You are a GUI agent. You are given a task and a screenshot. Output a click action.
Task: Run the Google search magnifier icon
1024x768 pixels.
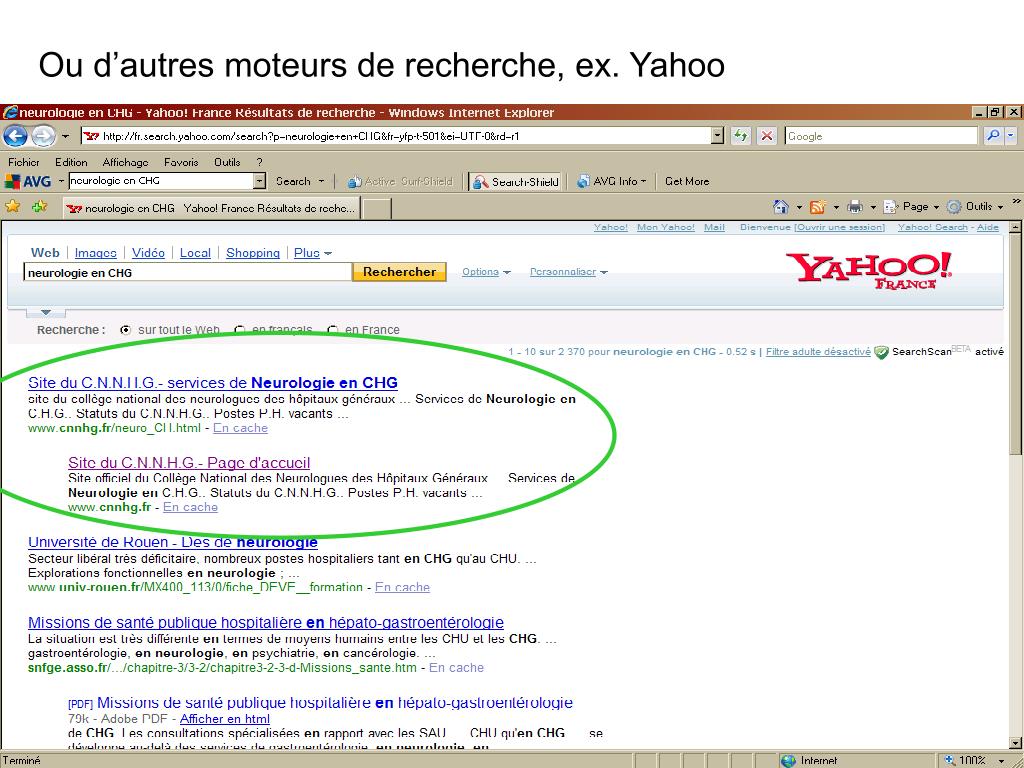(x=993, y=136)
